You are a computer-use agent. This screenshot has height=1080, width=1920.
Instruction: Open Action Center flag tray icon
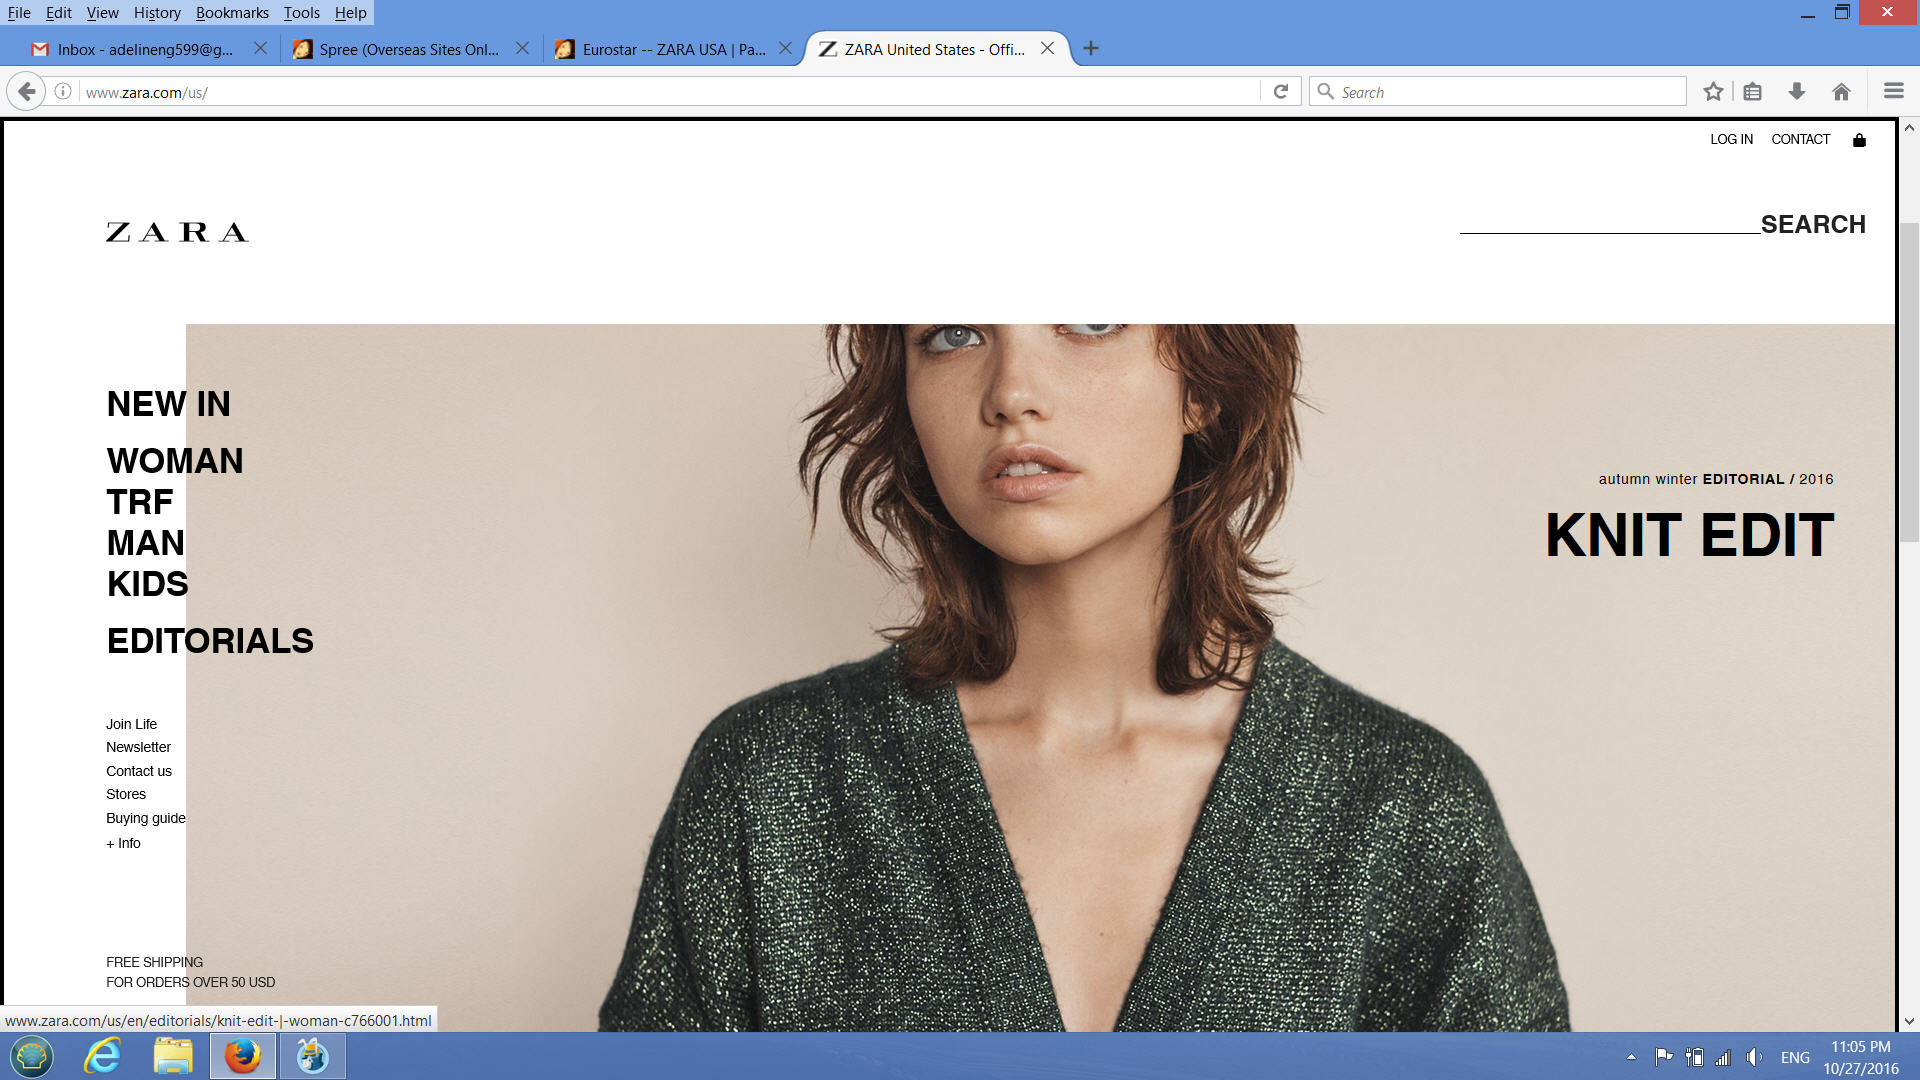(1663, 1057)
